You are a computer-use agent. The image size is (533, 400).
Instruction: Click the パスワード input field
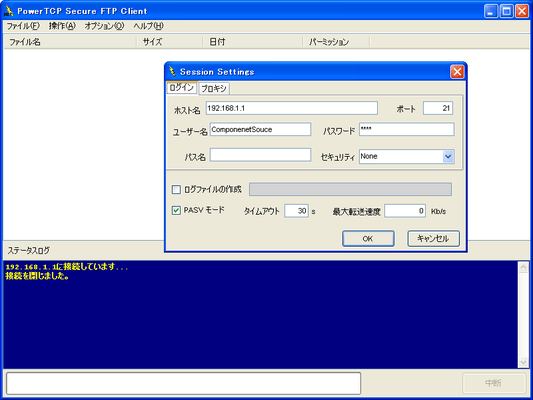pyautogui.click(x=407, y=129)
